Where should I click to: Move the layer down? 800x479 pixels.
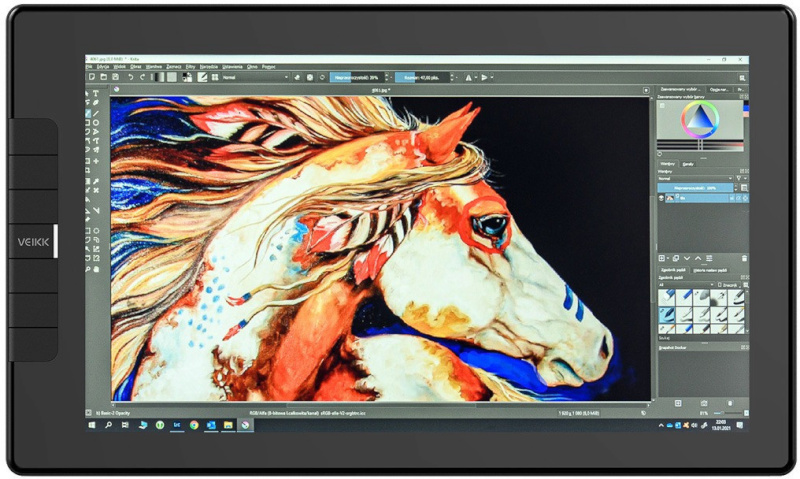(687, 258)
